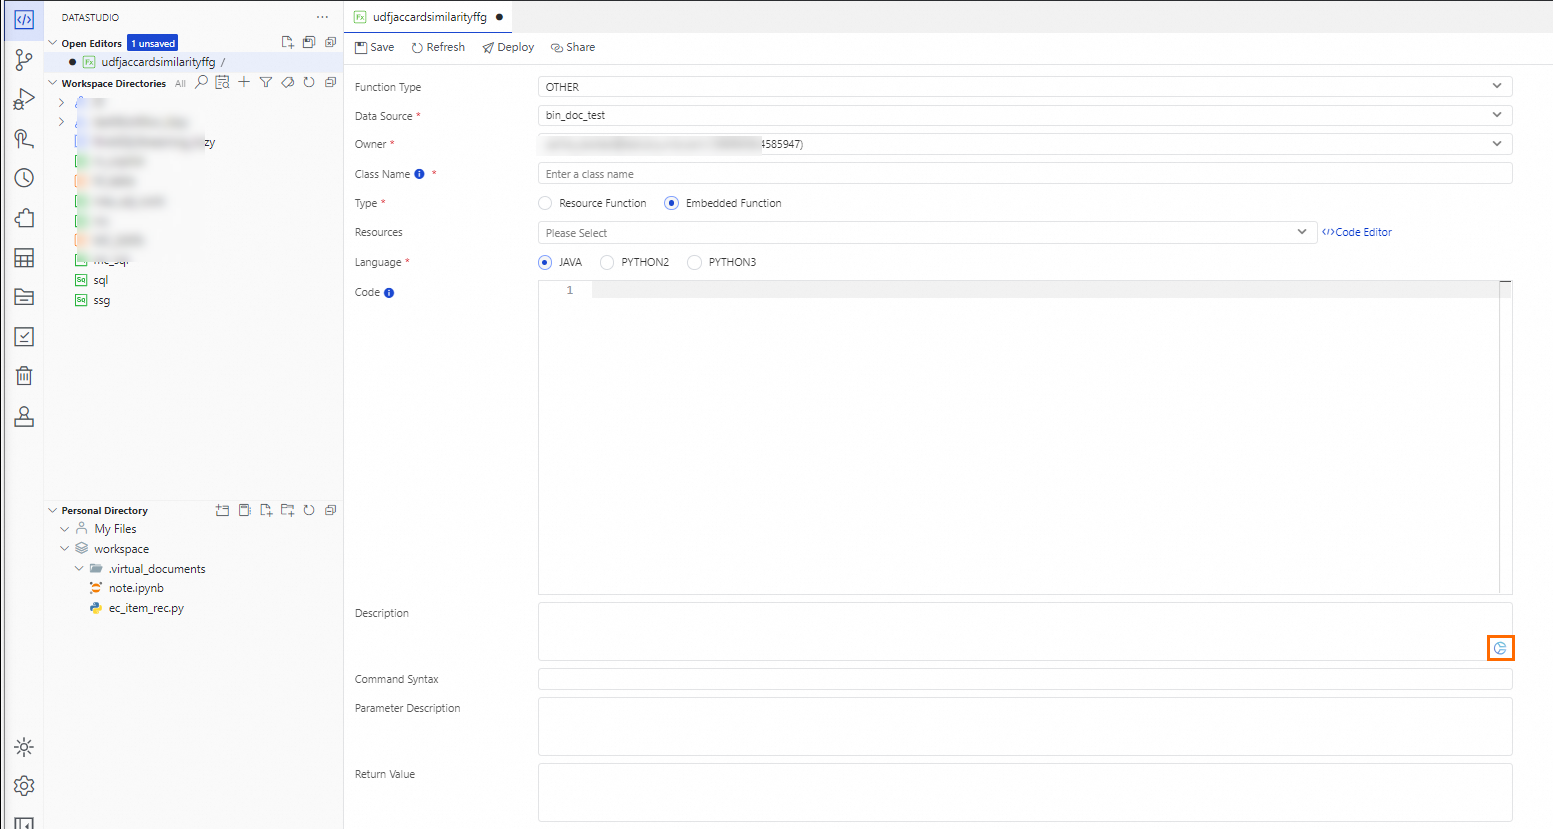The image size is (1553, 829).
Task: Open the Function Type dropdown
Action: pos(1025,87)
